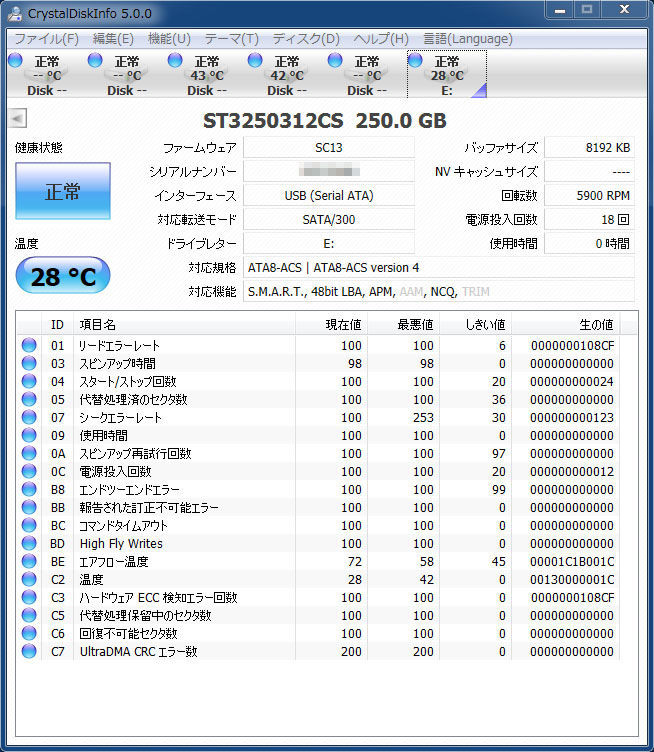Click status orb of 代替処理済のセクタ数 row
654x752 pixels.
29,400
